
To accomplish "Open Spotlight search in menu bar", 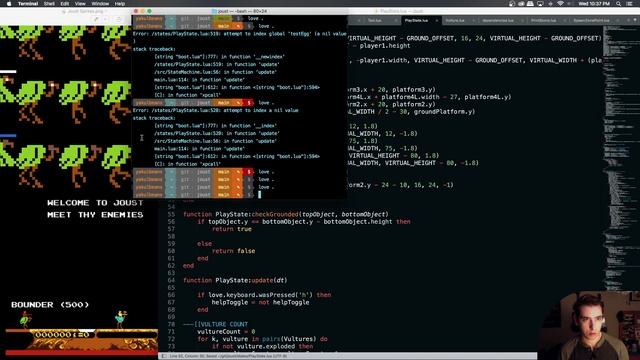I will (x=619, y=4).
